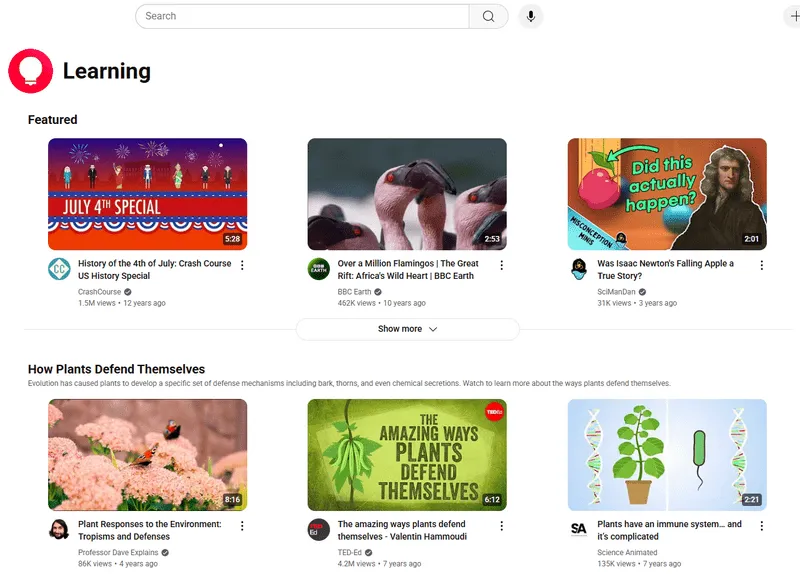Open 'Plant Responses to the Environment' title

(x=149, y=530)
